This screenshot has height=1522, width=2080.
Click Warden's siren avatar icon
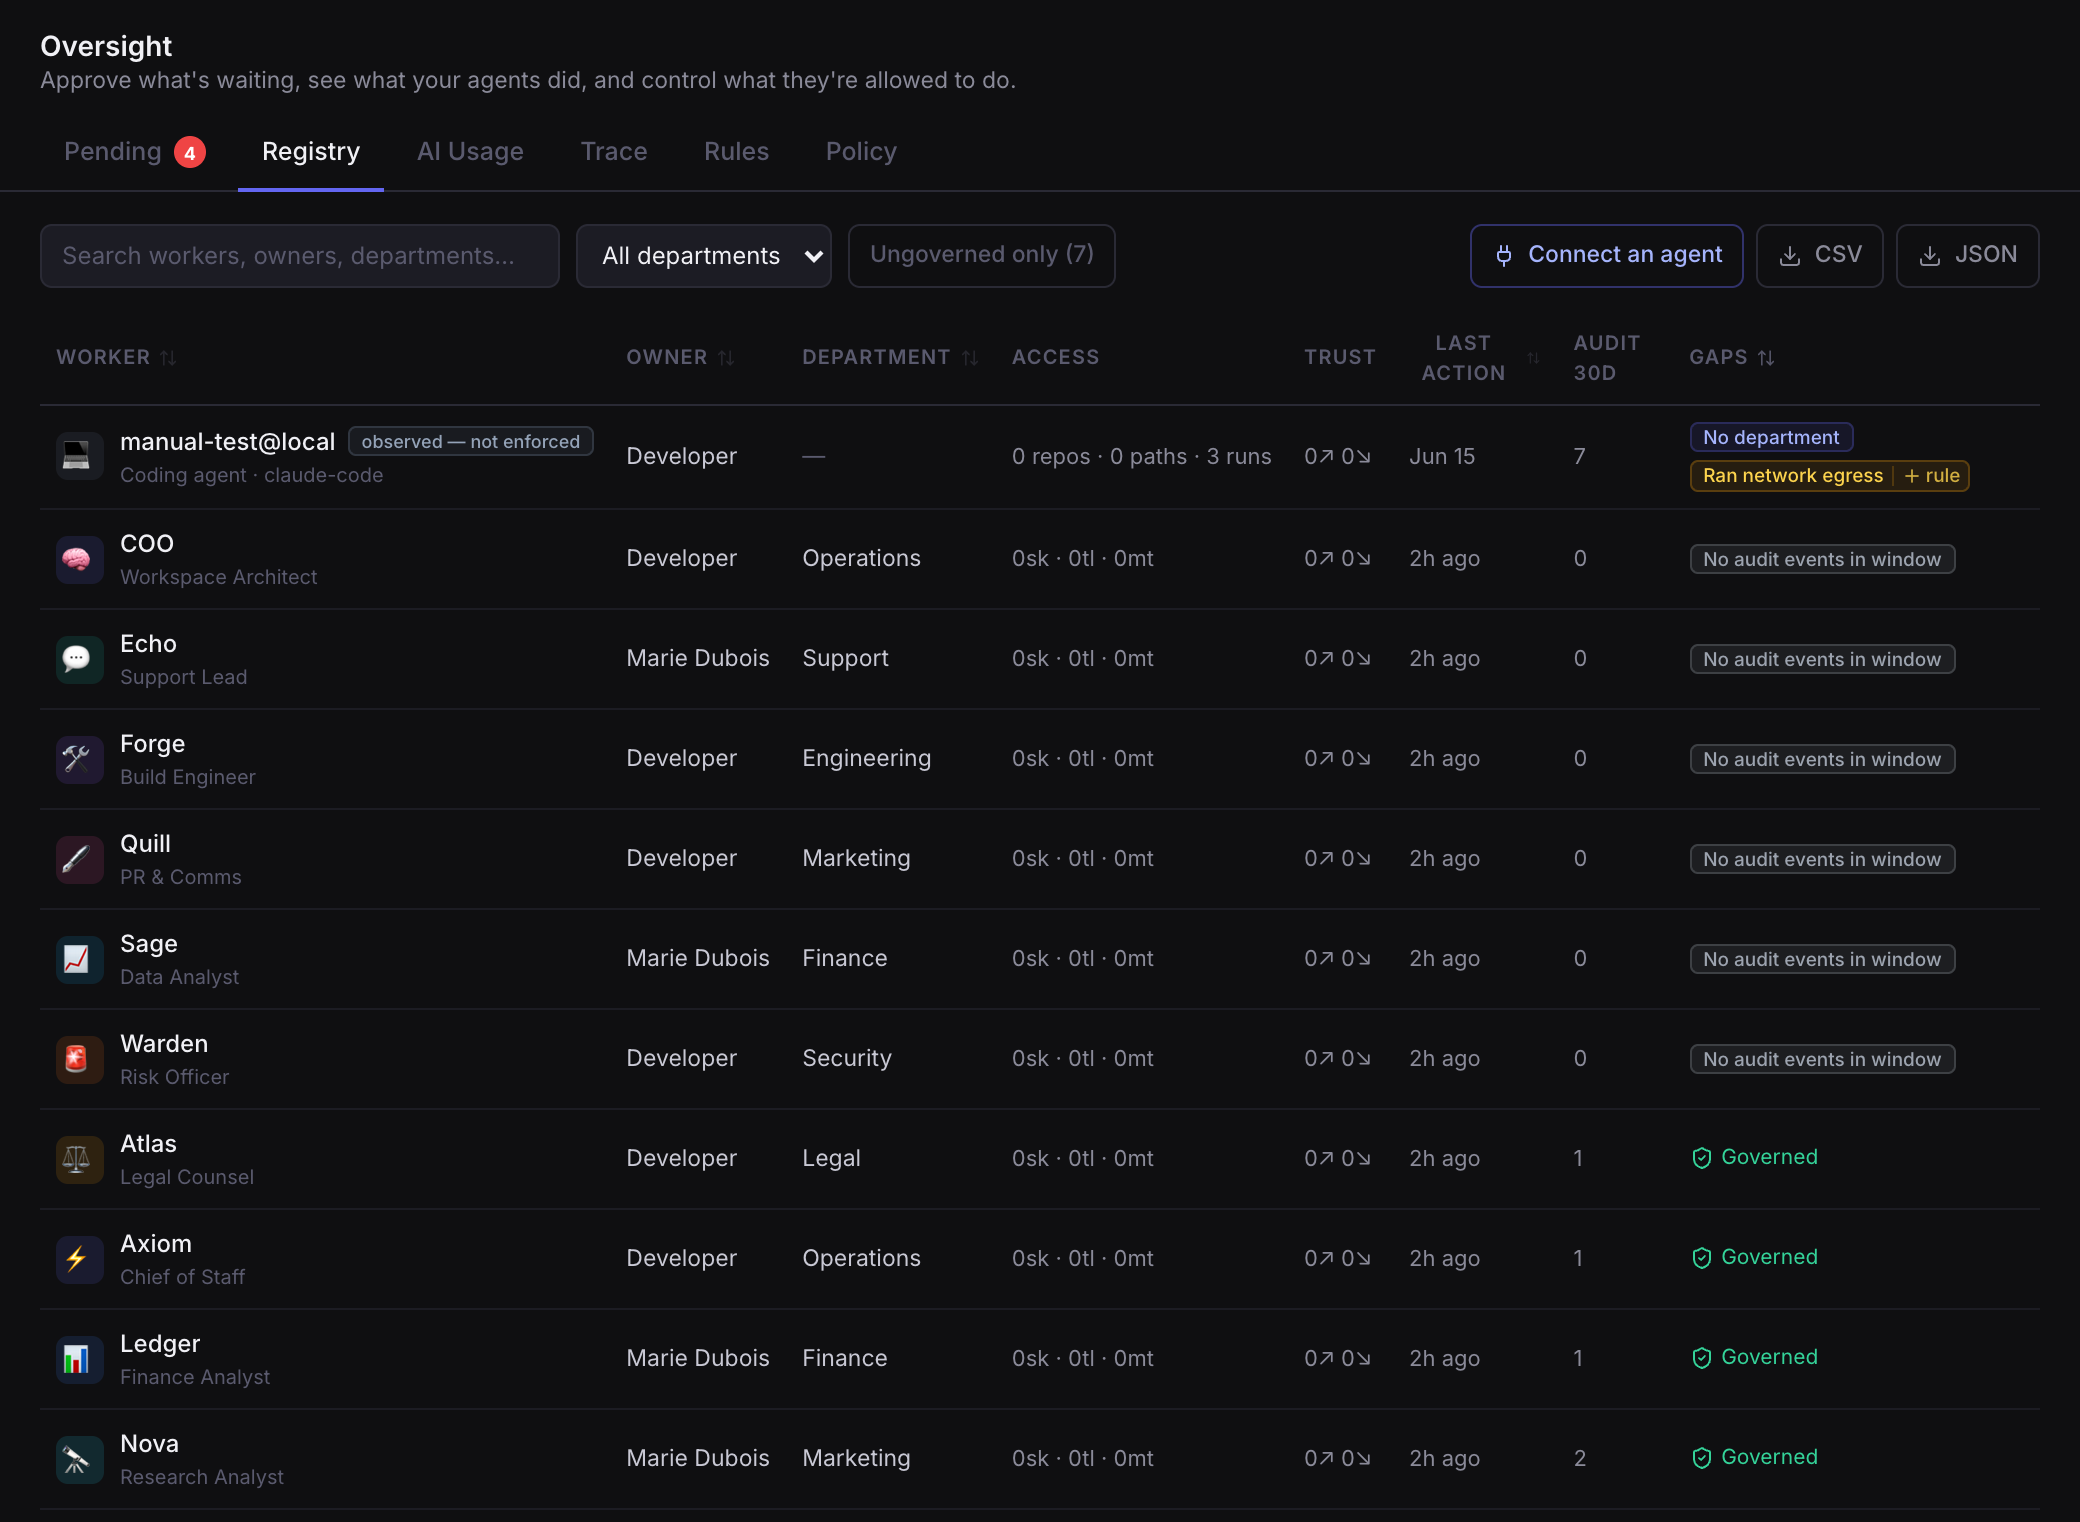point(80,1059)
